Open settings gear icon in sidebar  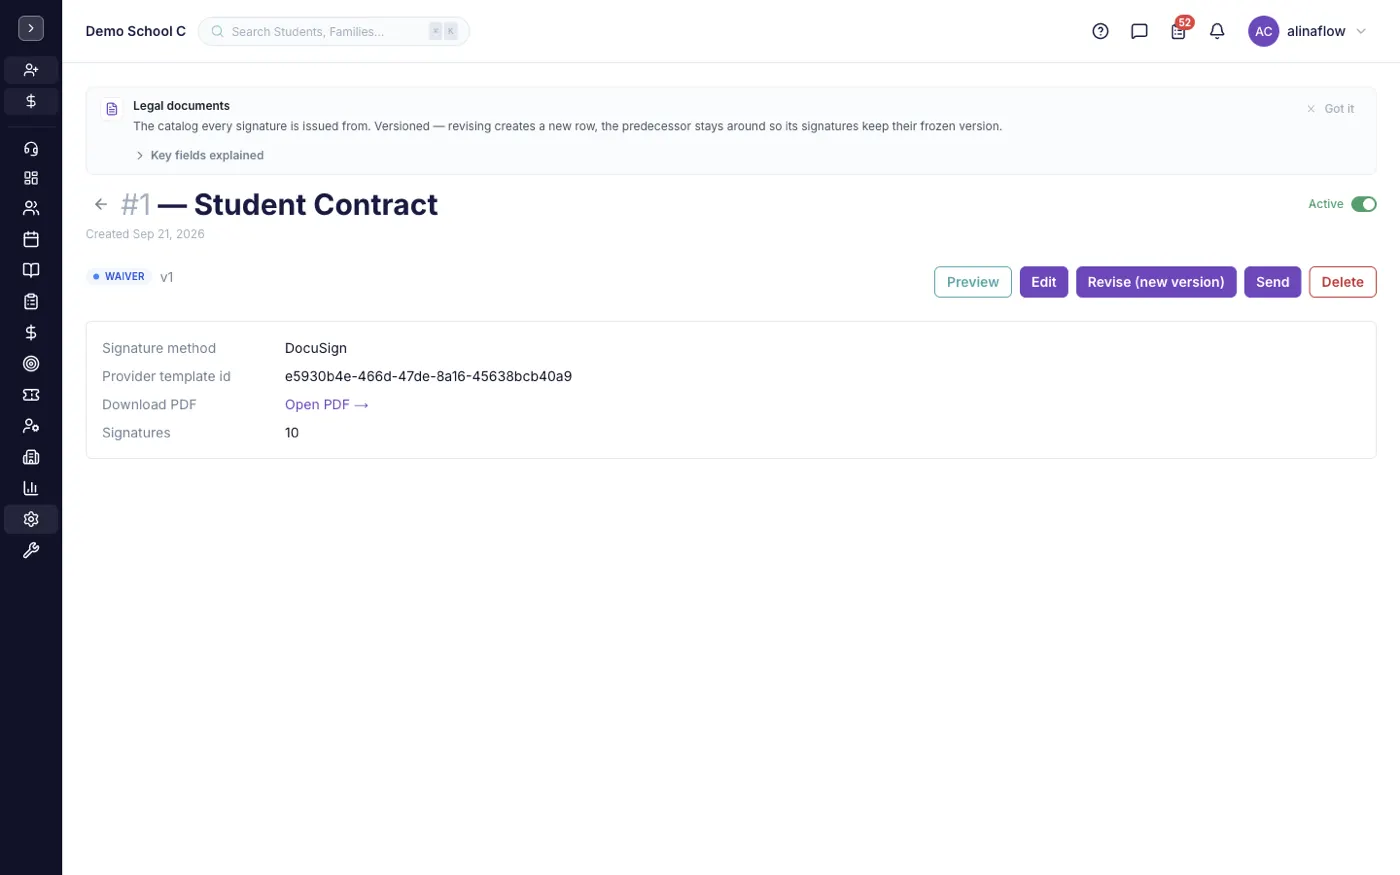tap(31, 519)
